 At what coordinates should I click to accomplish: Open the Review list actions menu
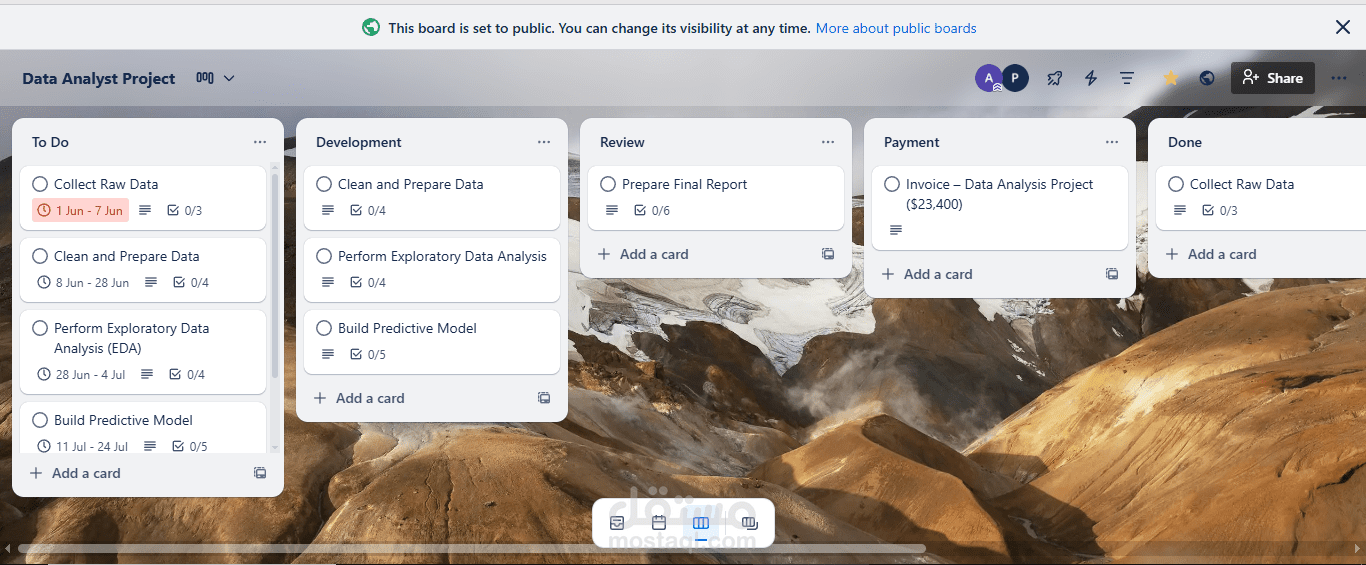point(828,142)
